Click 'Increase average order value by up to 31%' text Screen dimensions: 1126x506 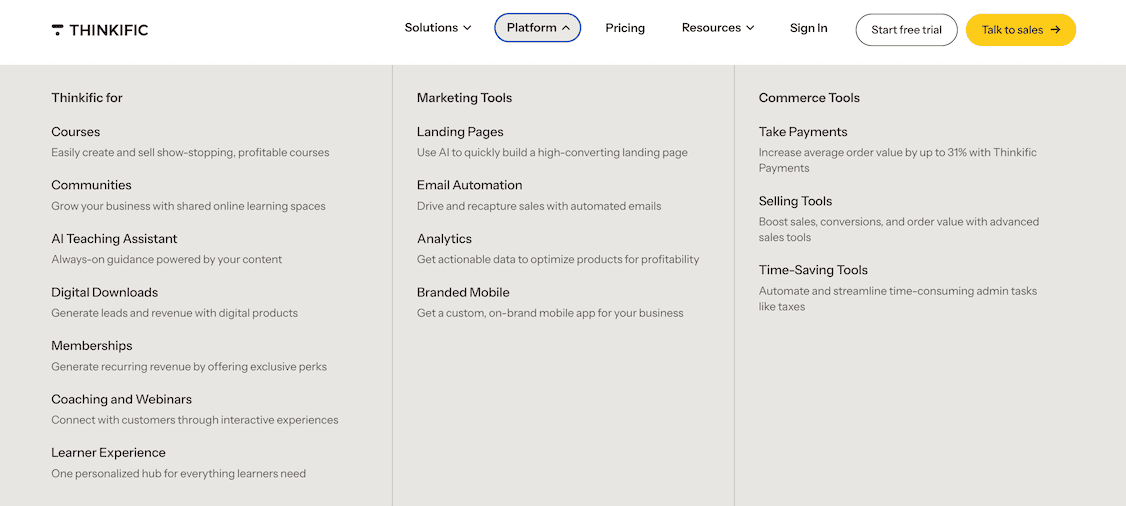point(898,160)
